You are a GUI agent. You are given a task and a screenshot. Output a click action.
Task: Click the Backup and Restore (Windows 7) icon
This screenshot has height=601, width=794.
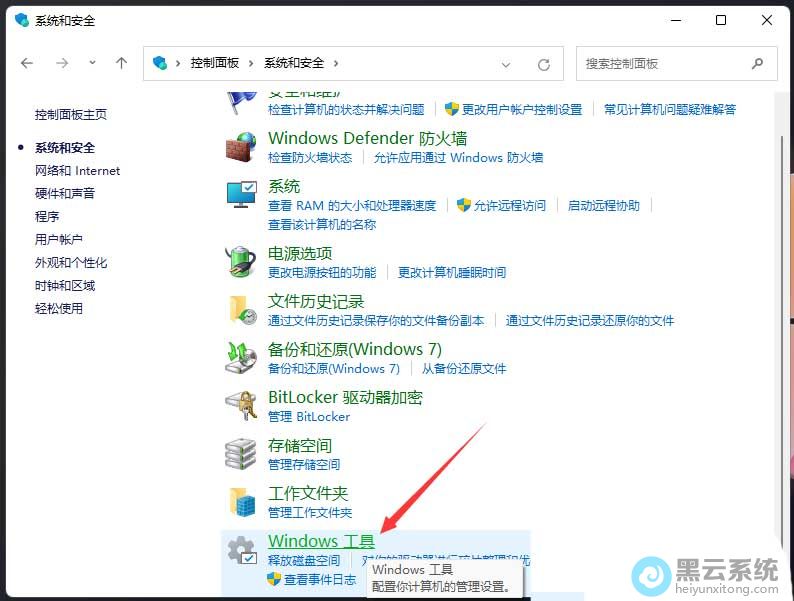click(x=241, y=357)
